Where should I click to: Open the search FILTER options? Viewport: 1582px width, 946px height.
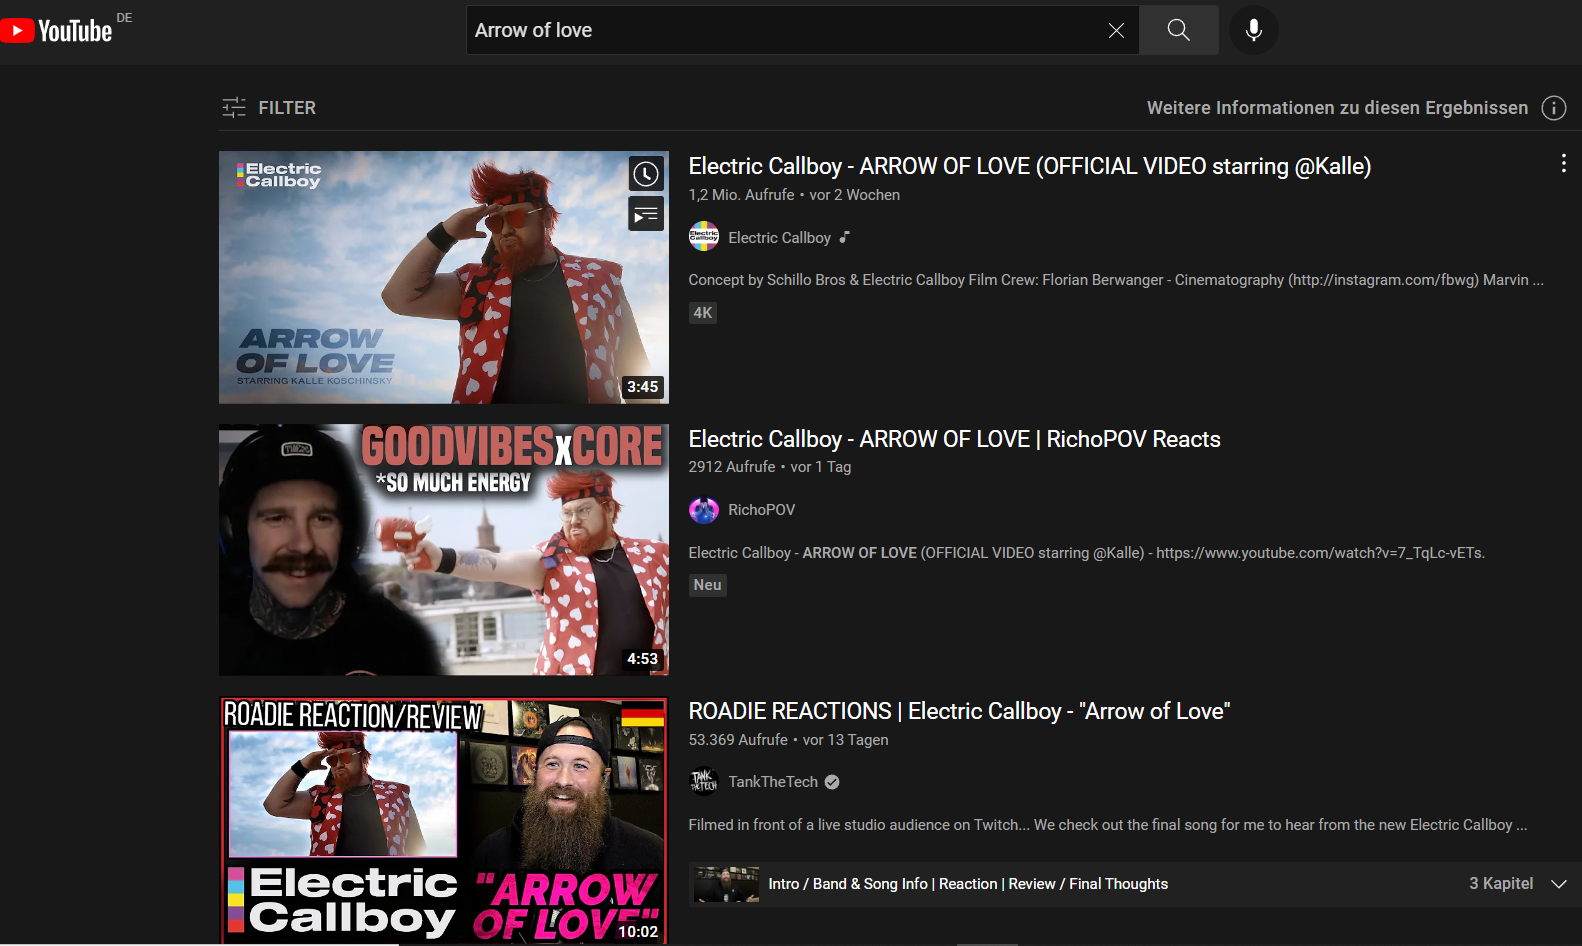(269, 108)
